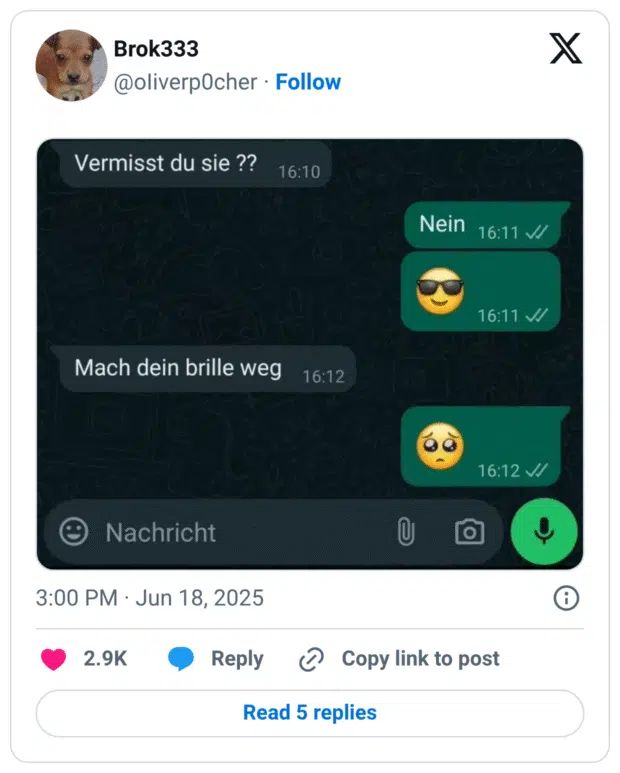Open the Read 5 replies button
Screen dimensions: 620x773
(310, 713)
